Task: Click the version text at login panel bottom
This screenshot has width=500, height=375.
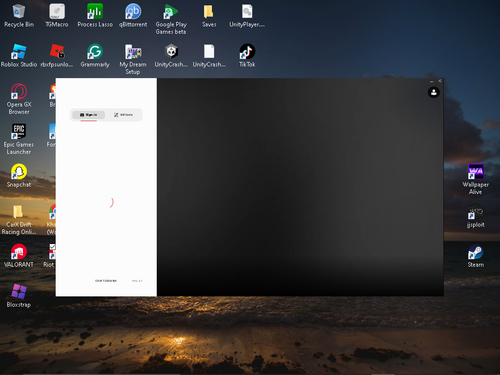Action: 137,281
